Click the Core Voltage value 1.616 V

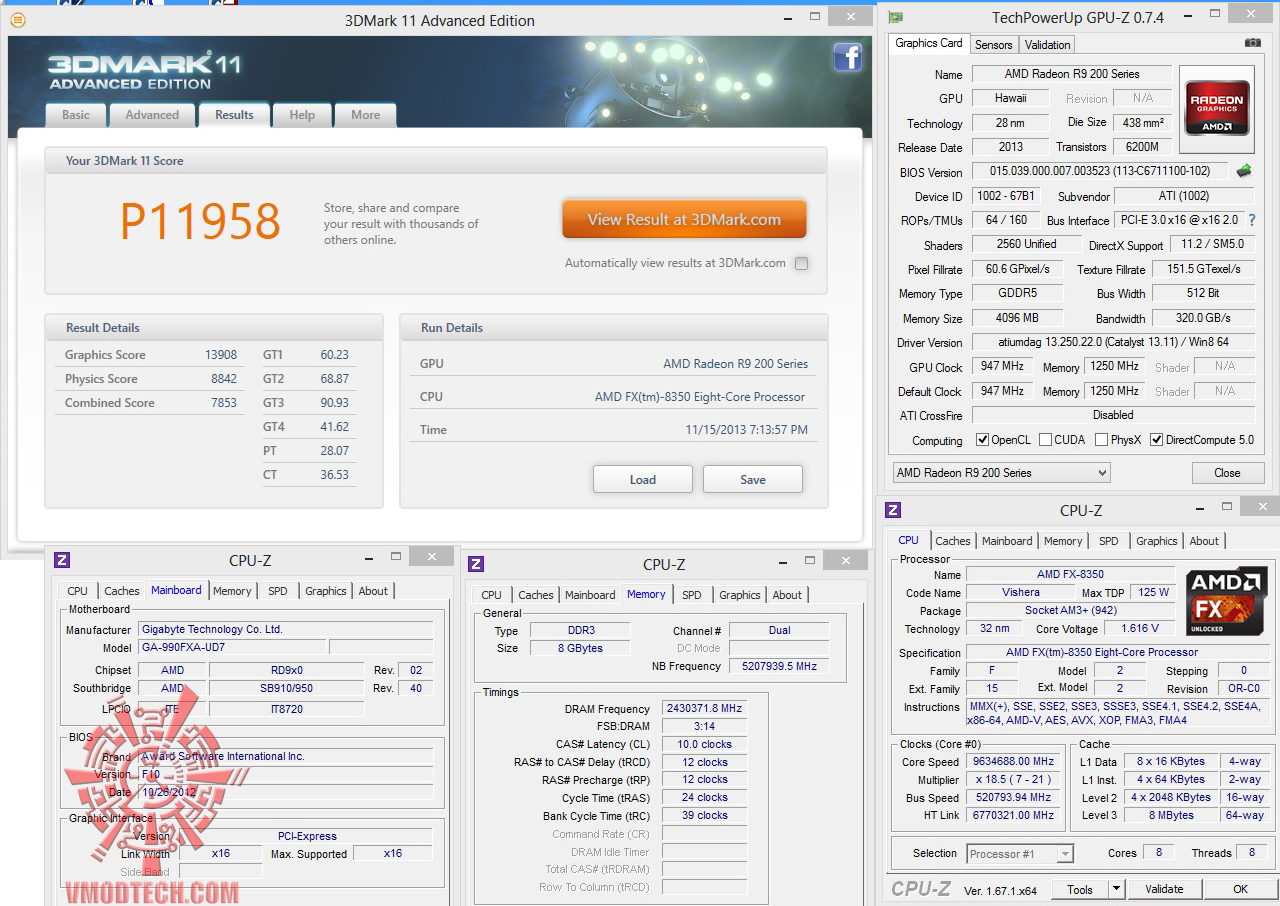[1141, 629]
